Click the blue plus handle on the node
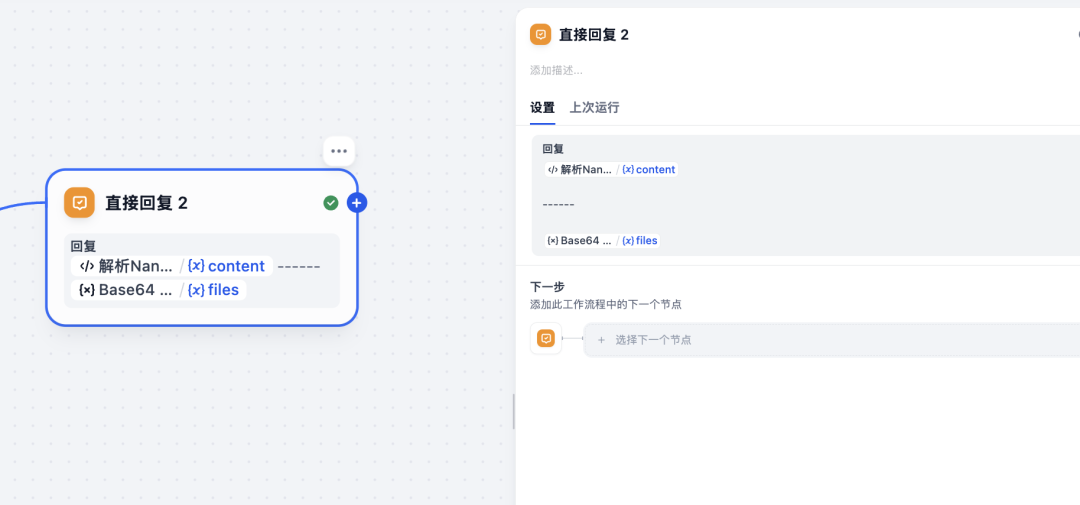 tap(357, 203)
